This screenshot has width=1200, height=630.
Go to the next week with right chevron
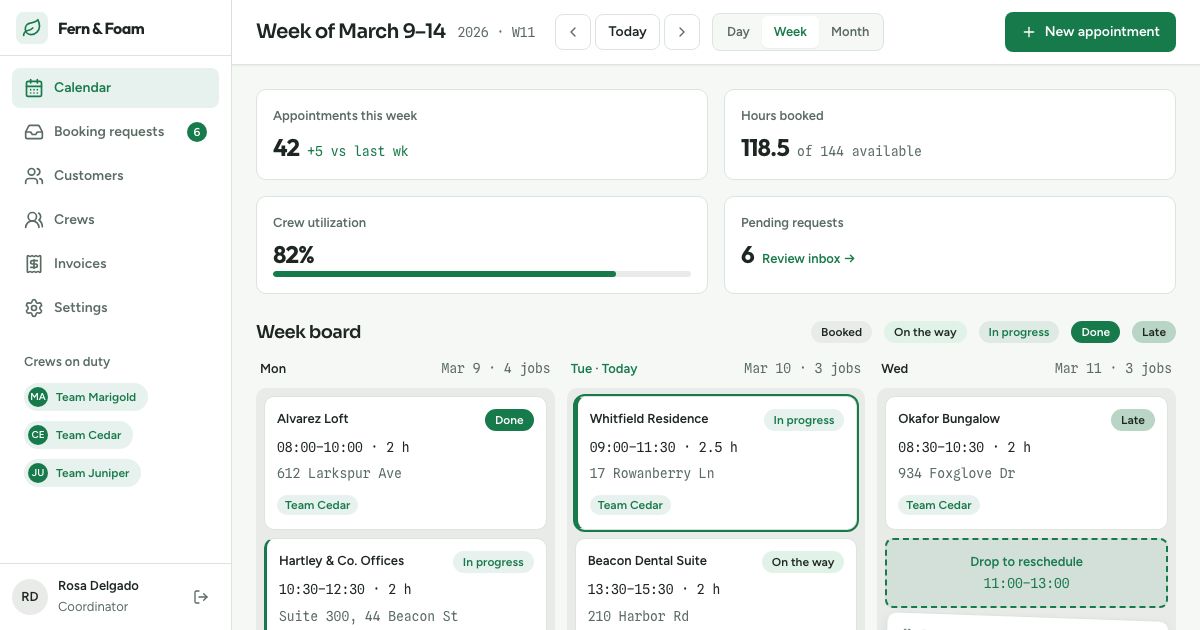pos(682,32)
